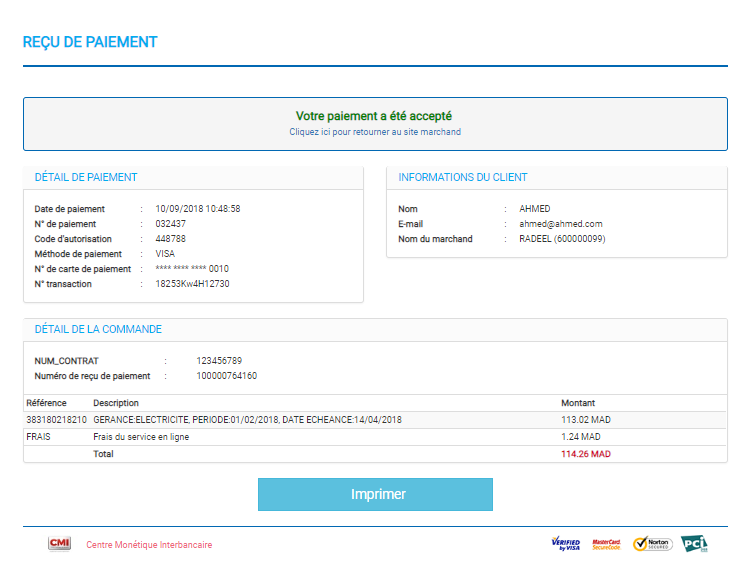Select the payment accepted confirmation message
The height and width of the screenshot is (574, 742).
(x=375, y=116)
